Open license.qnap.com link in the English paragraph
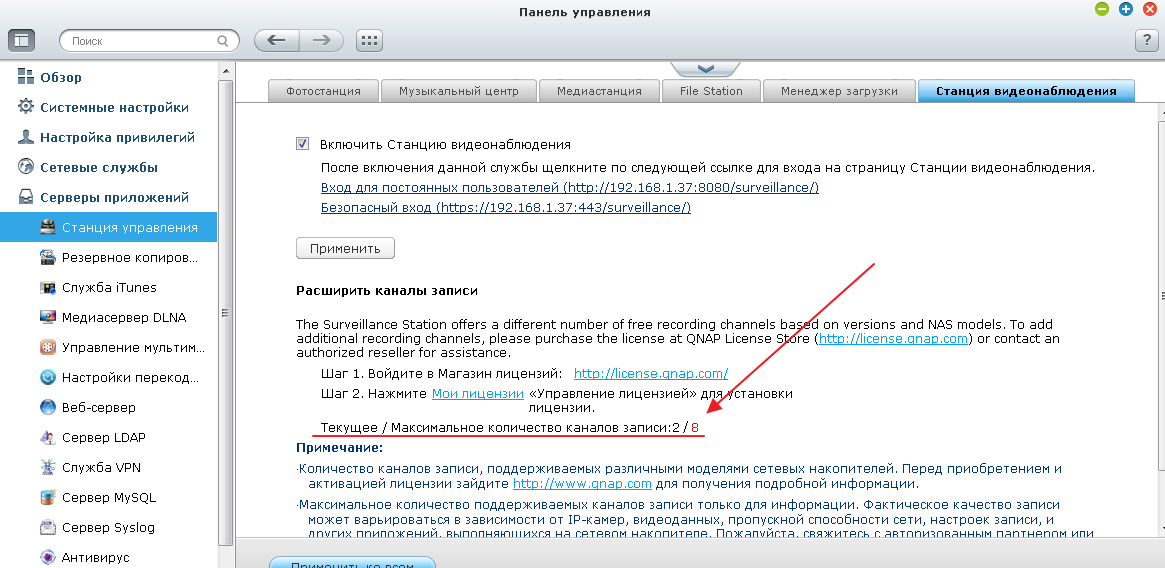The height and width of the screenshot is (568, 1165). 894,338
